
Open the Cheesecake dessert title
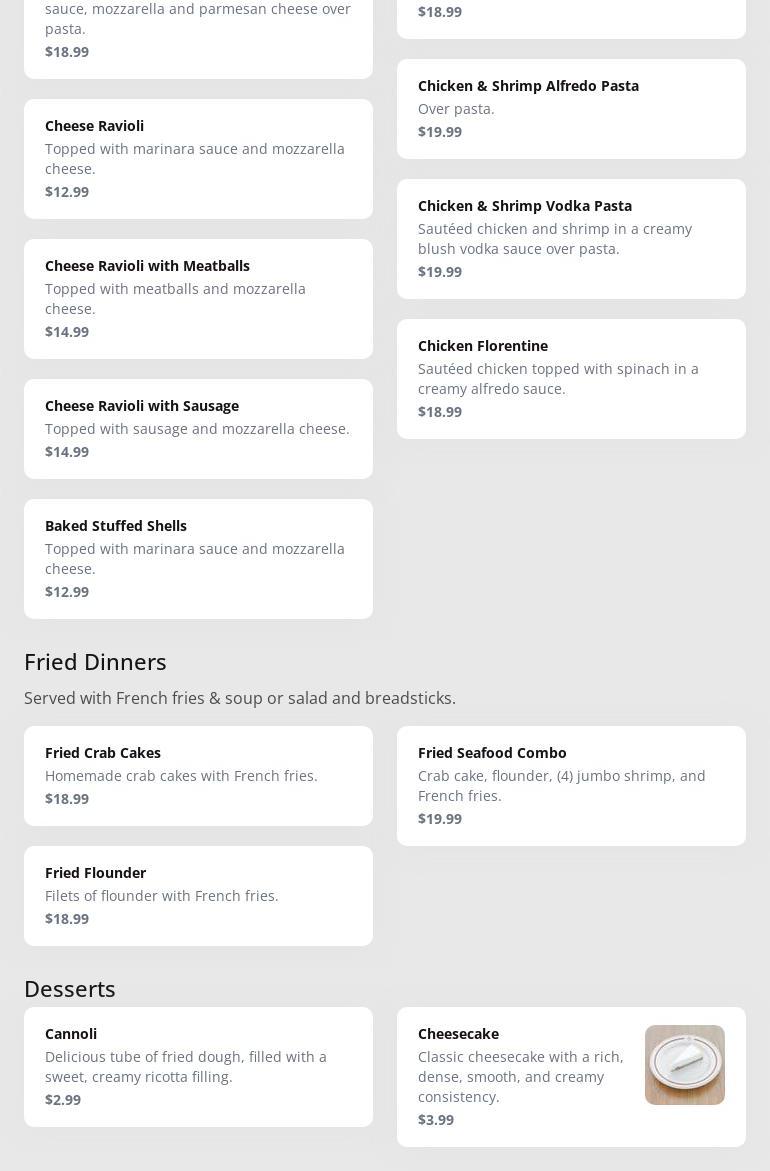point(458,1034)
